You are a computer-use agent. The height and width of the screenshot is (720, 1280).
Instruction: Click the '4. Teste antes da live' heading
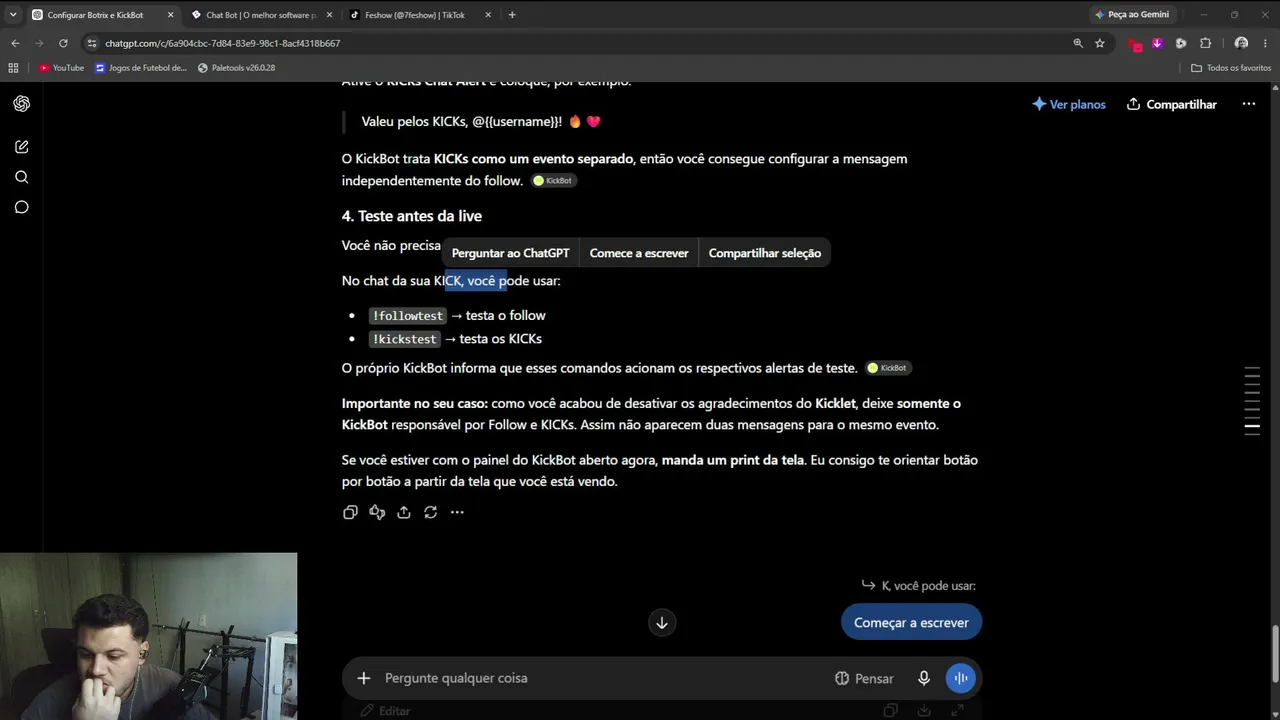click(x=412, y=216)
